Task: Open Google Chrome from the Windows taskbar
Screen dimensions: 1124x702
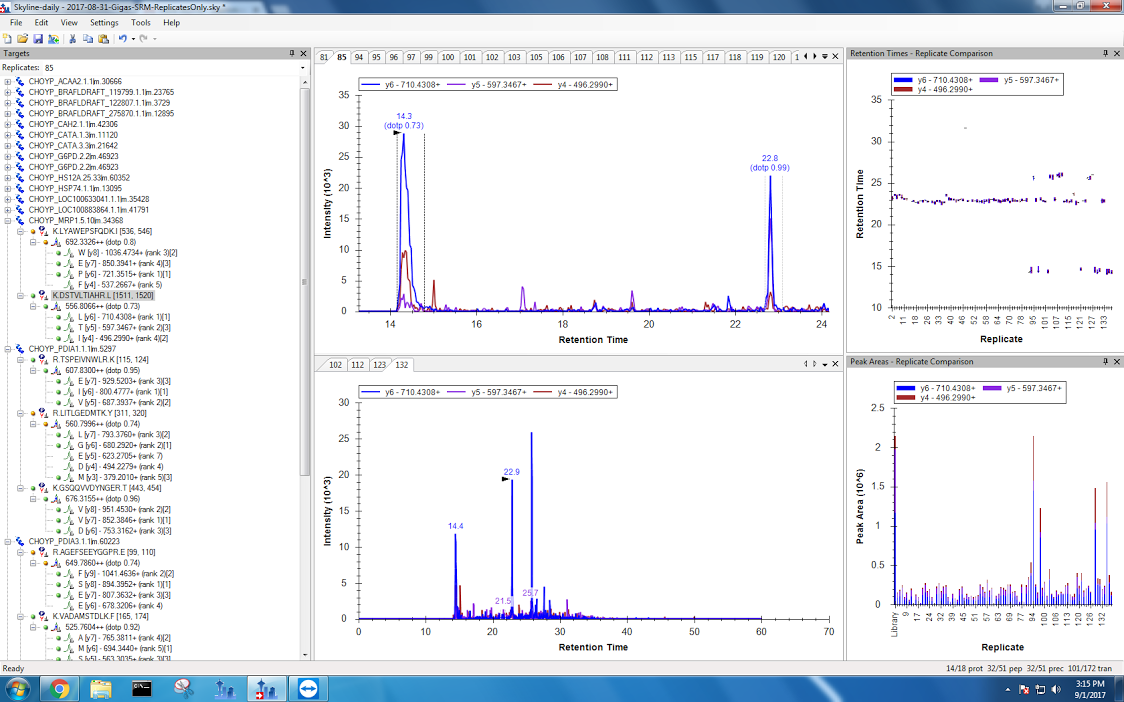Action: tap(59, 688)
